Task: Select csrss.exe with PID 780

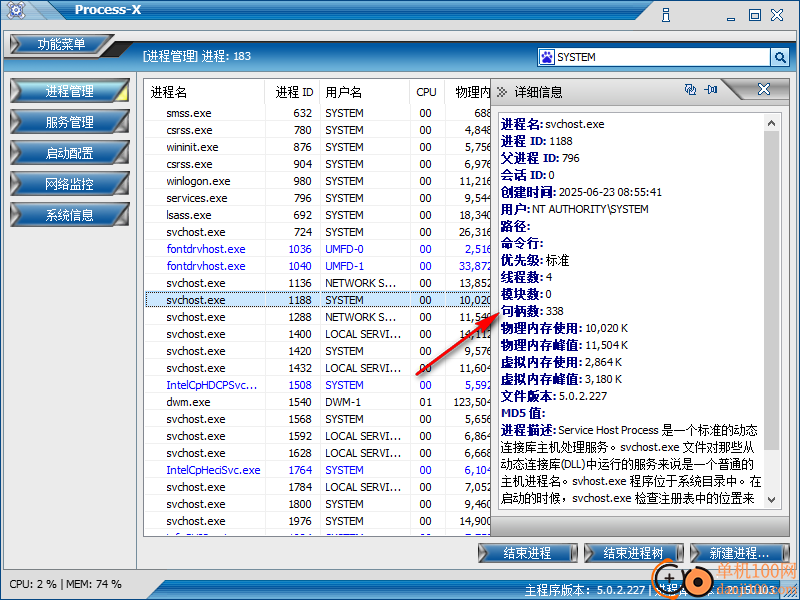Action: pyautogui.click(x=317, y=130)
